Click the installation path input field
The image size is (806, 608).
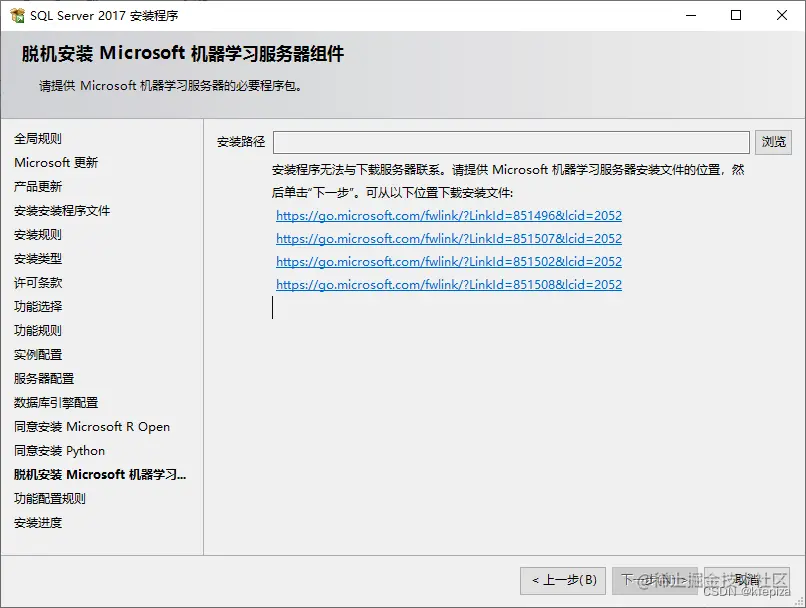click(x=511, y=142)
